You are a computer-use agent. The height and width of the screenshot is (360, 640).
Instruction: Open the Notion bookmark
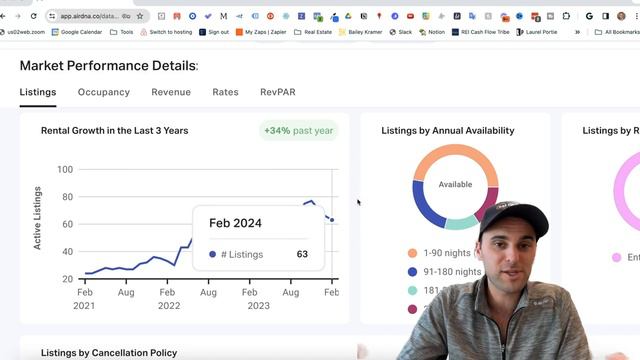pyautogui.click(x=432, y=32)
